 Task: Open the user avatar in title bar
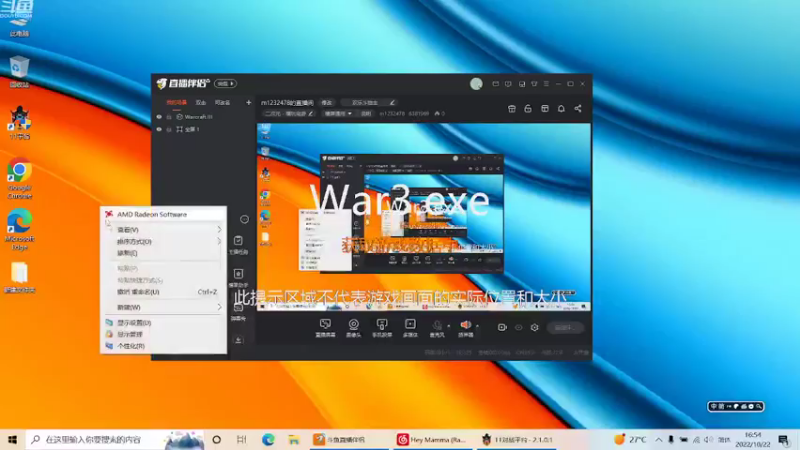point(476,84)
